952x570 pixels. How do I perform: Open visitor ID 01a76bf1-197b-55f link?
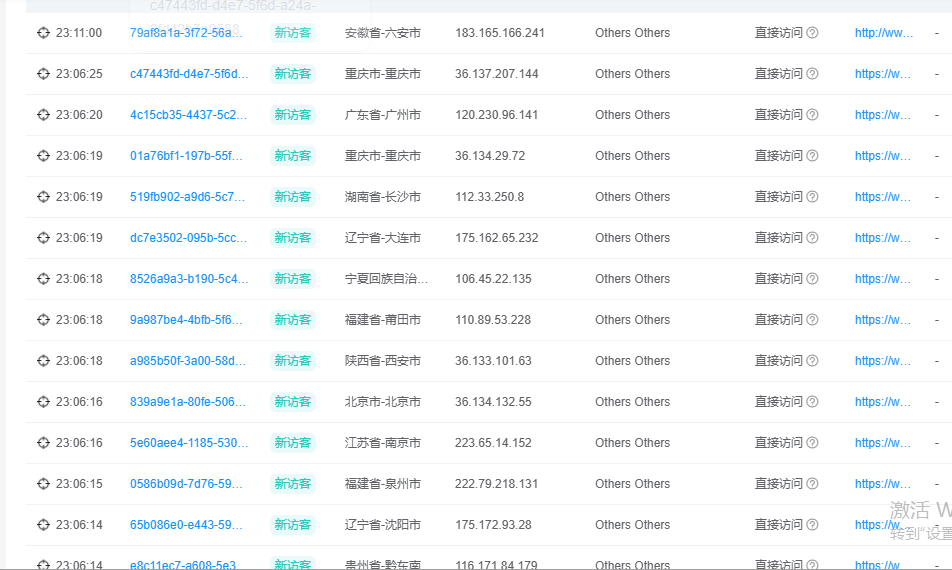coord(186,156)
